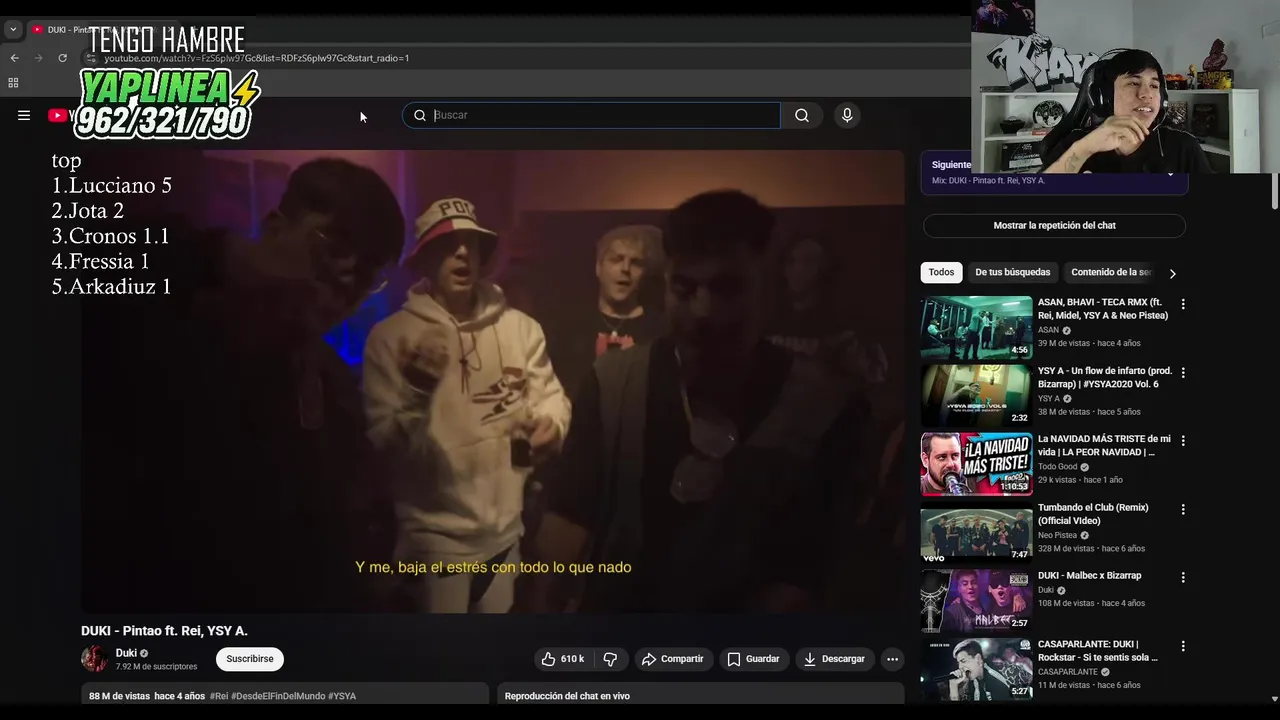Click inside the Buscar search field
This screenshot has height=720, width=1280.
[591, 115]
